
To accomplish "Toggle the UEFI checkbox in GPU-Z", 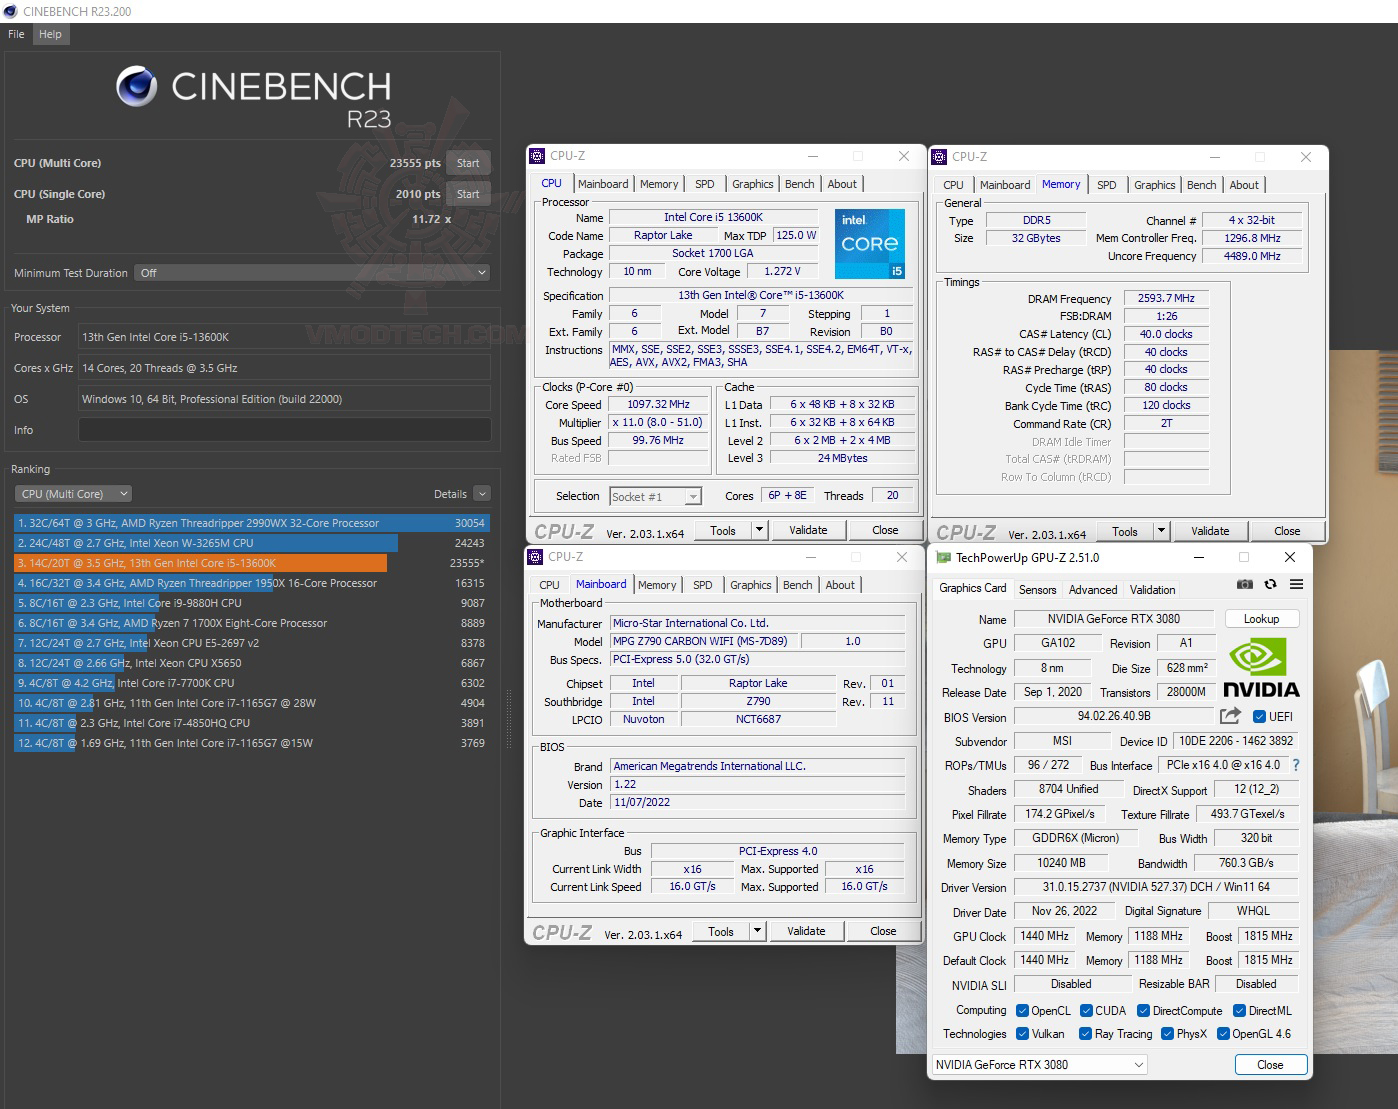I will 1260,716.
